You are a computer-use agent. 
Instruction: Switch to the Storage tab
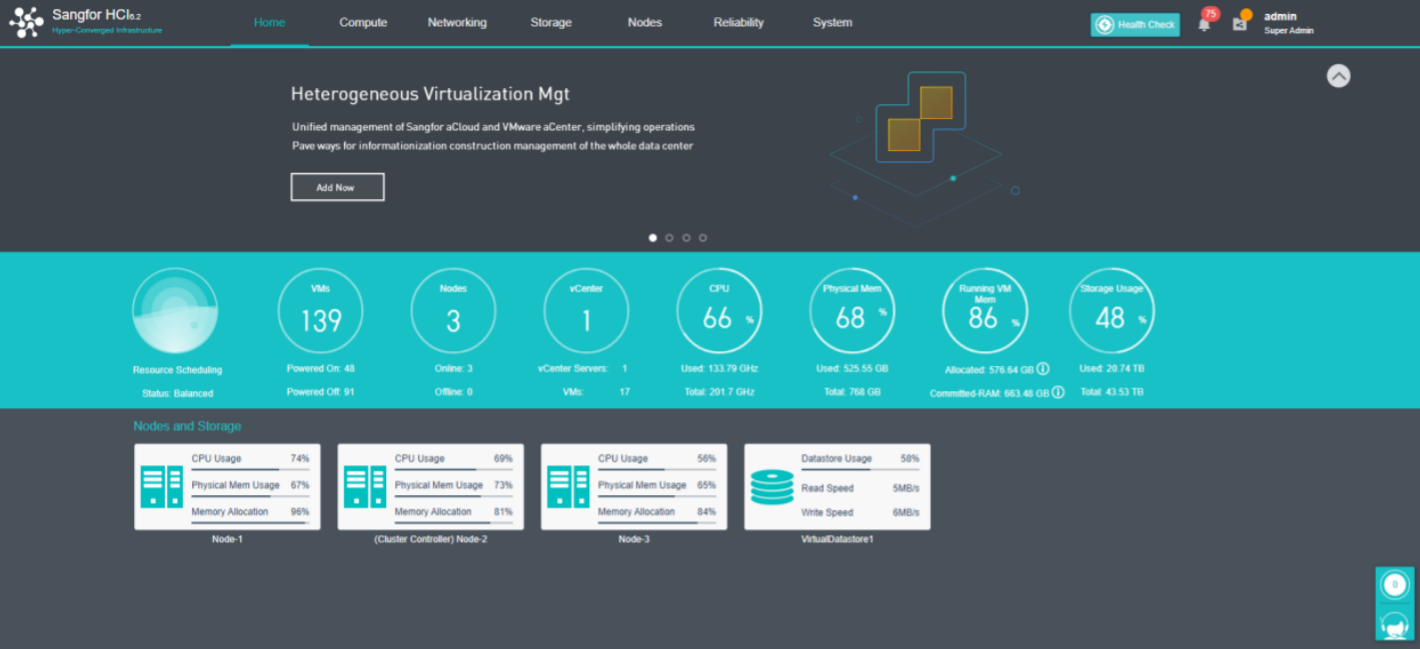click(x=551, y=23)
